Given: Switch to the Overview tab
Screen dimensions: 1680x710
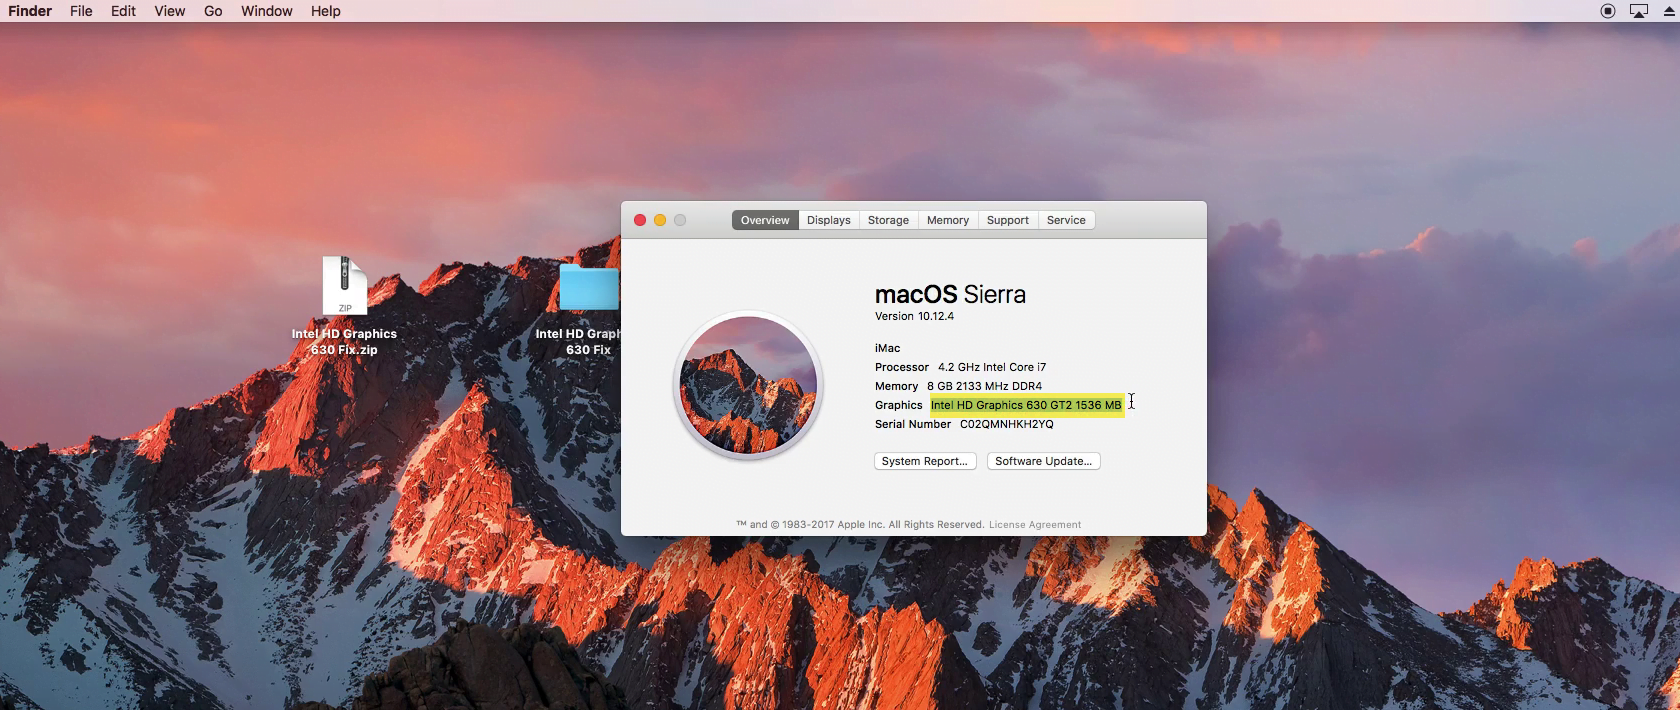Looking at the screenshot, I should [x=765, y=220].
